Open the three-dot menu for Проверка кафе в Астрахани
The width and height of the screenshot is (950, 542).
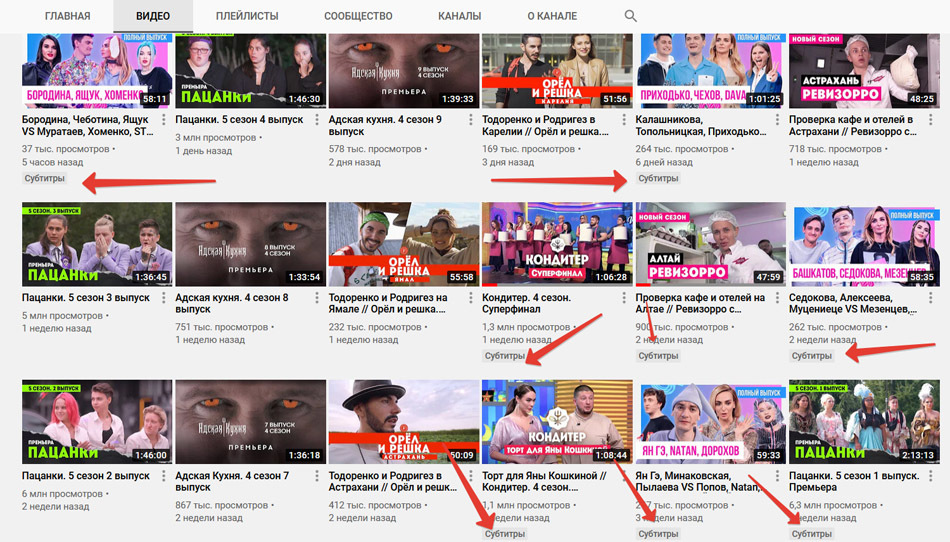(931, 120)
